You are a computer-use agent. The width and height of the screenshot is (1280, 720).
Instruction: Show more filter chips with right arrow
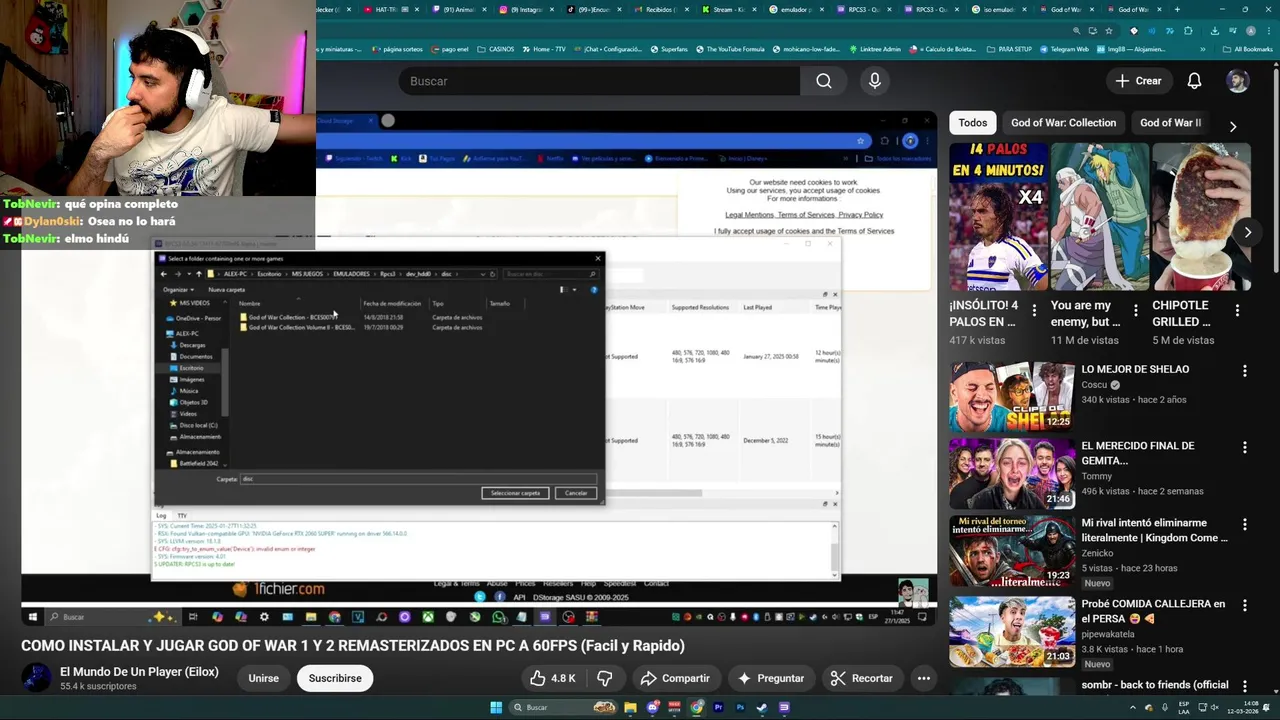(x=1232, y=126)
